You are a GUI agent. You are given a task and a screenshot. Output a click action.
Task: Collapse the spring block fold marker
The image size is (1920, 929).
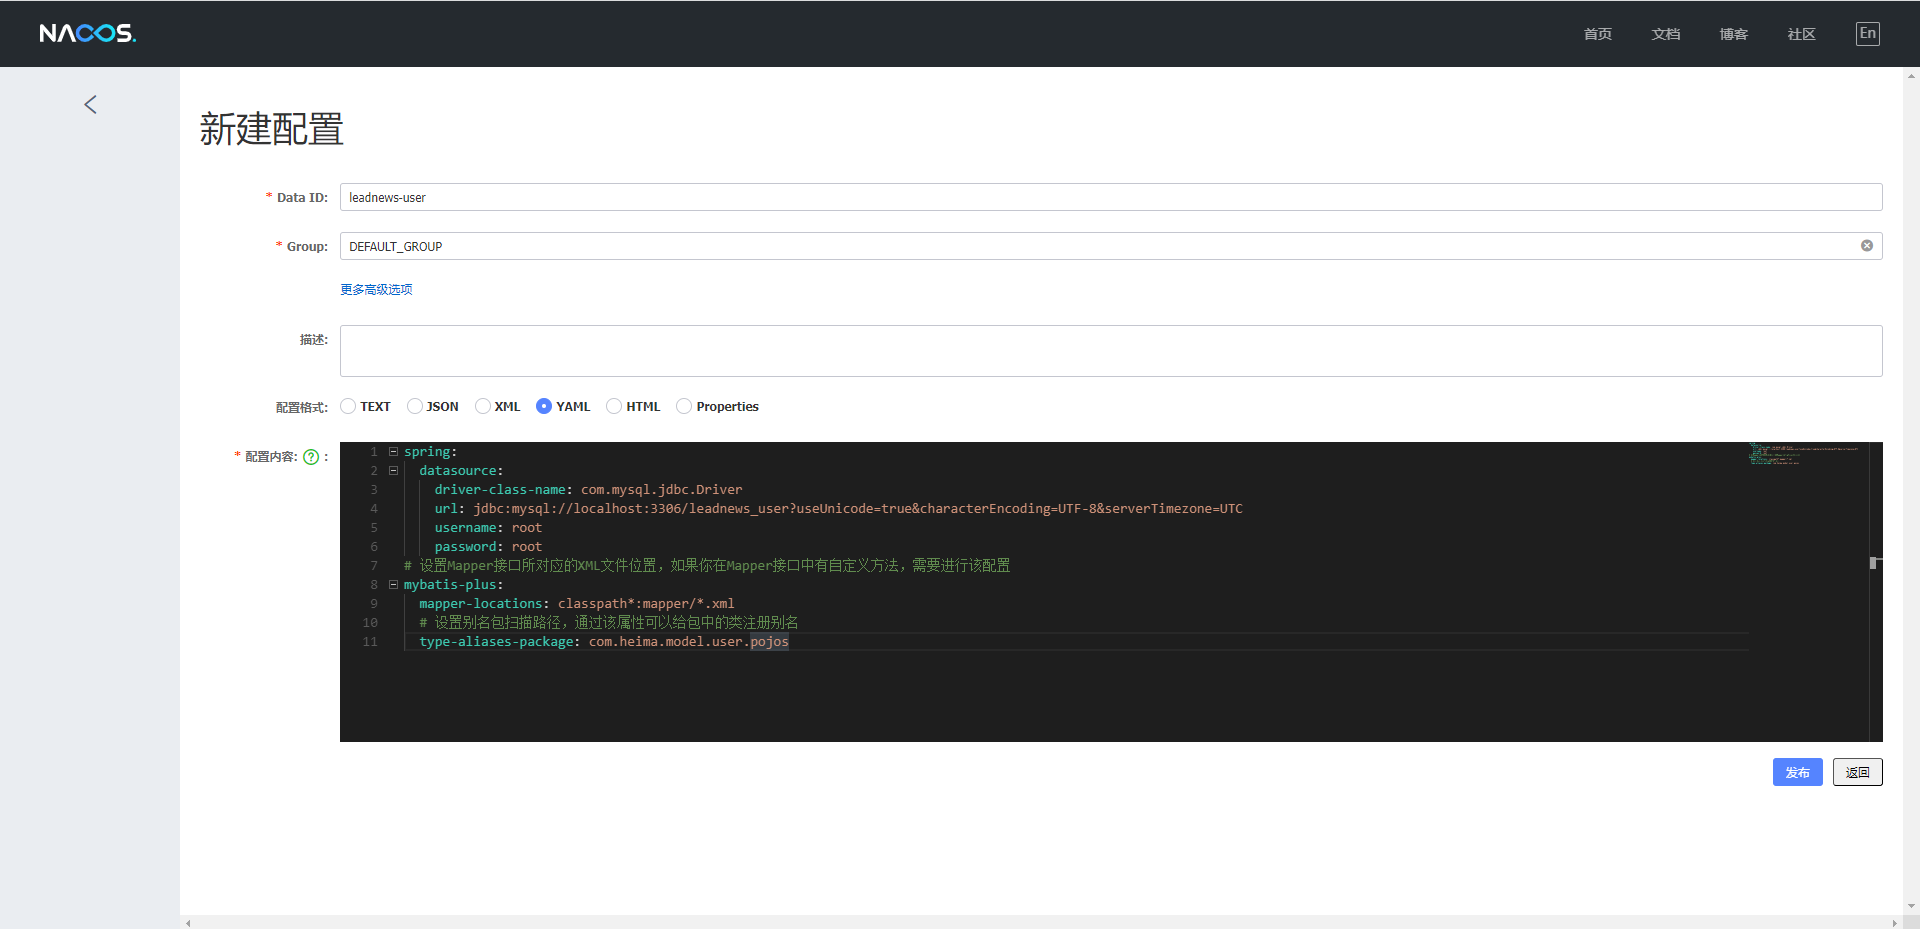(393, 452)
